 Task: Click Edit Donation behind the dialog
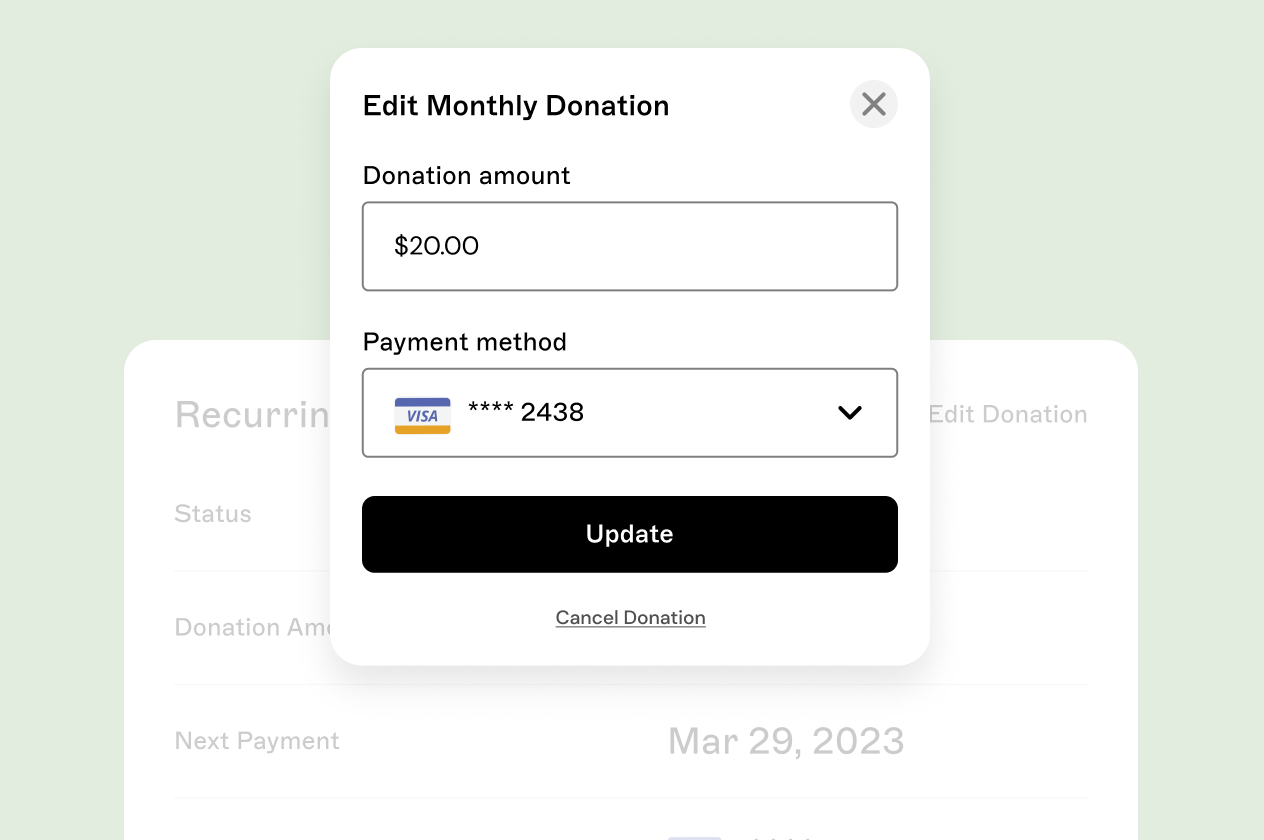(x=1007, y=414)
